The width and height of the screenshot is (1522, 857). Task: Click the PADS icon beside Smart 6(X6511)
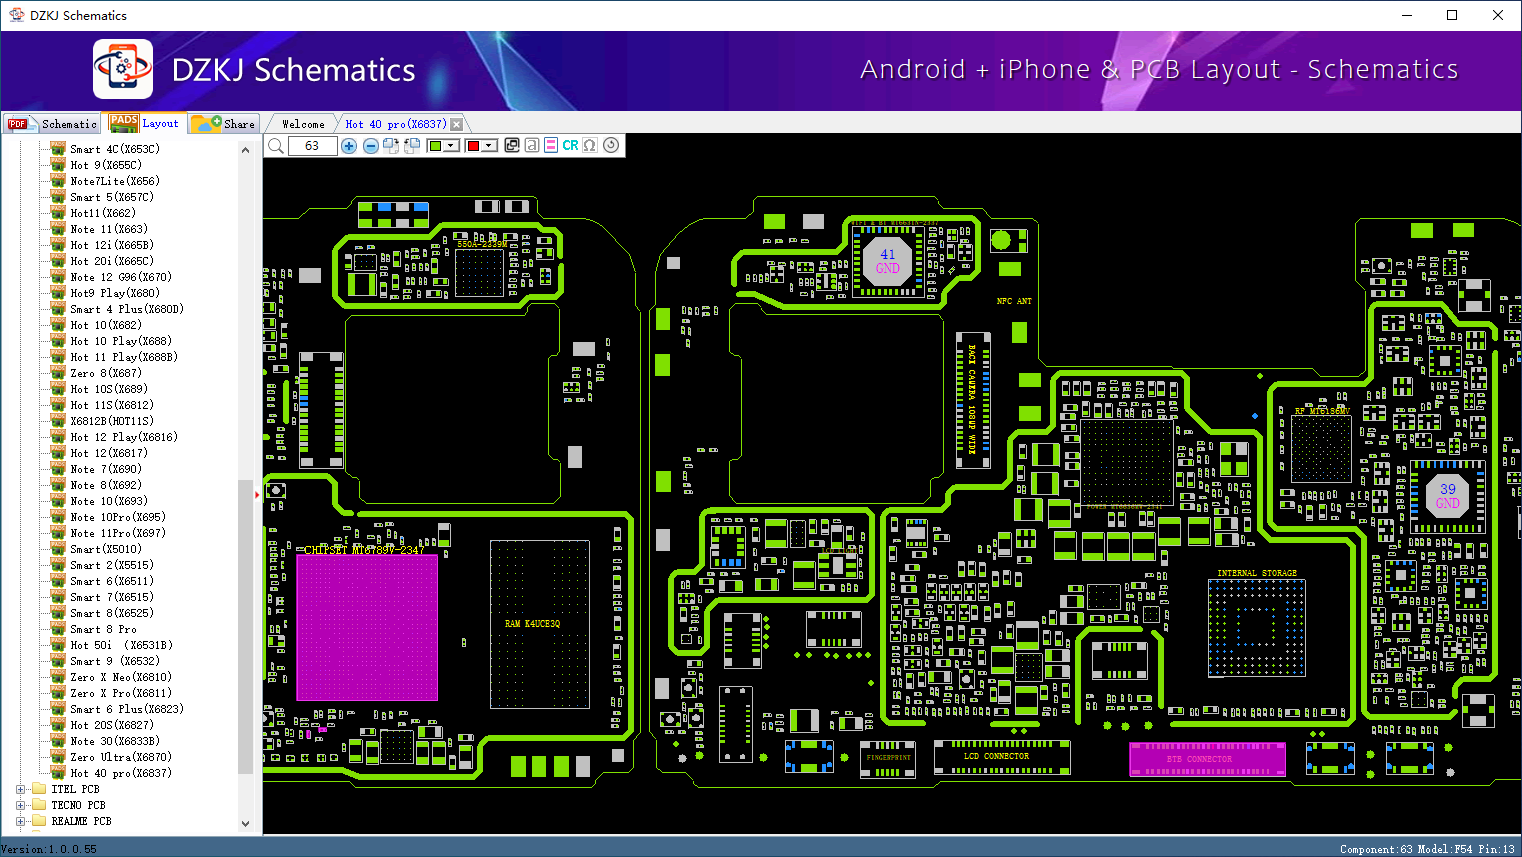[x=58, y=581]
